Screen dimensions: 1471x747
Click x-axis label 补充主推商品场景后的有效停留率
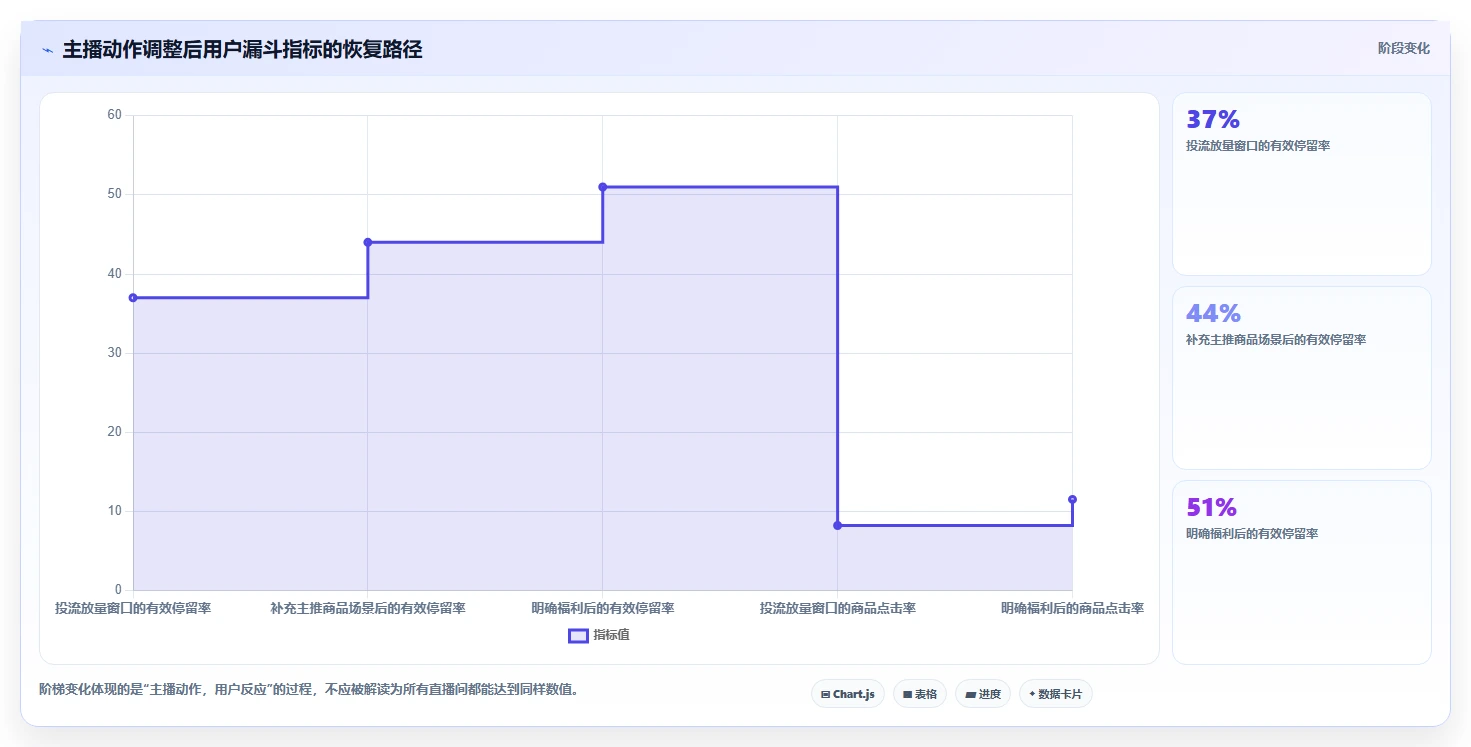click(x=368, y=608)
